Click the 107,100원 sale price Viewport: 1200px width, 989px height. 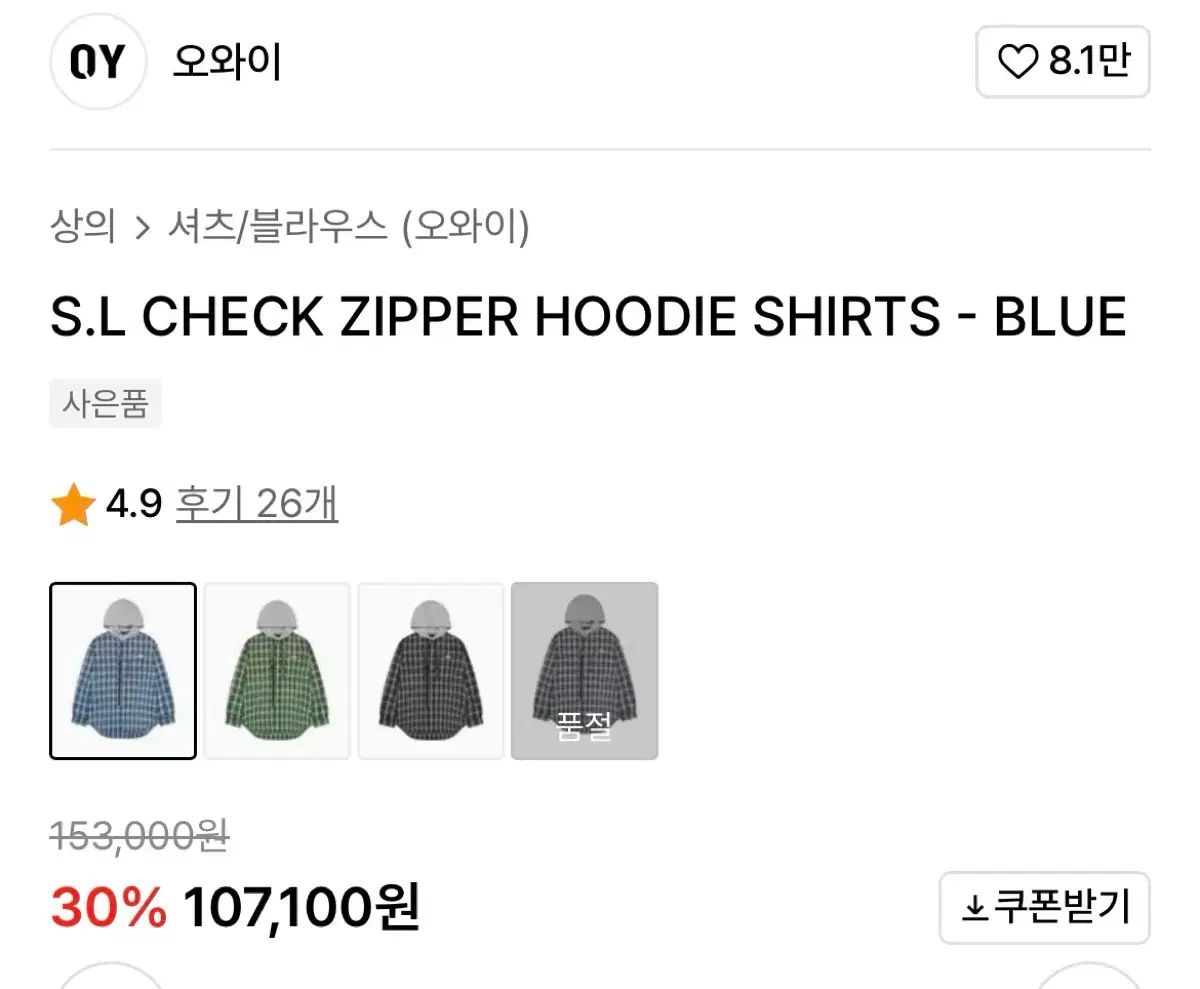click(x=302, y=908)
